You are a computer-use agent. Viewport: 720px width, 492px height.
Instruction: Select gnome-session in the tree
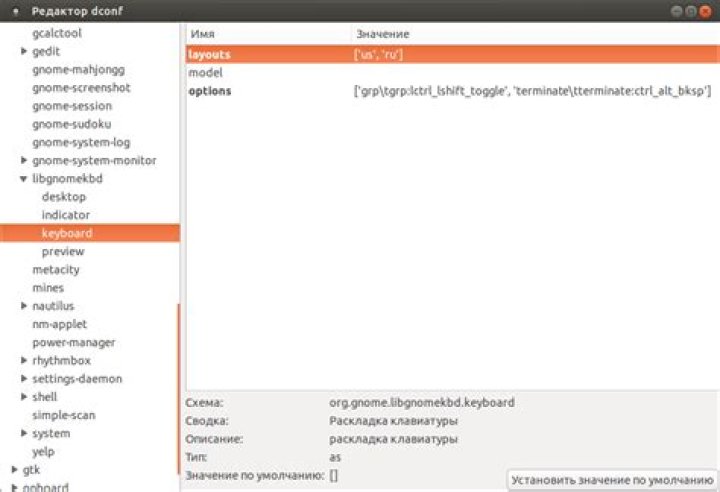pos(72,106)
